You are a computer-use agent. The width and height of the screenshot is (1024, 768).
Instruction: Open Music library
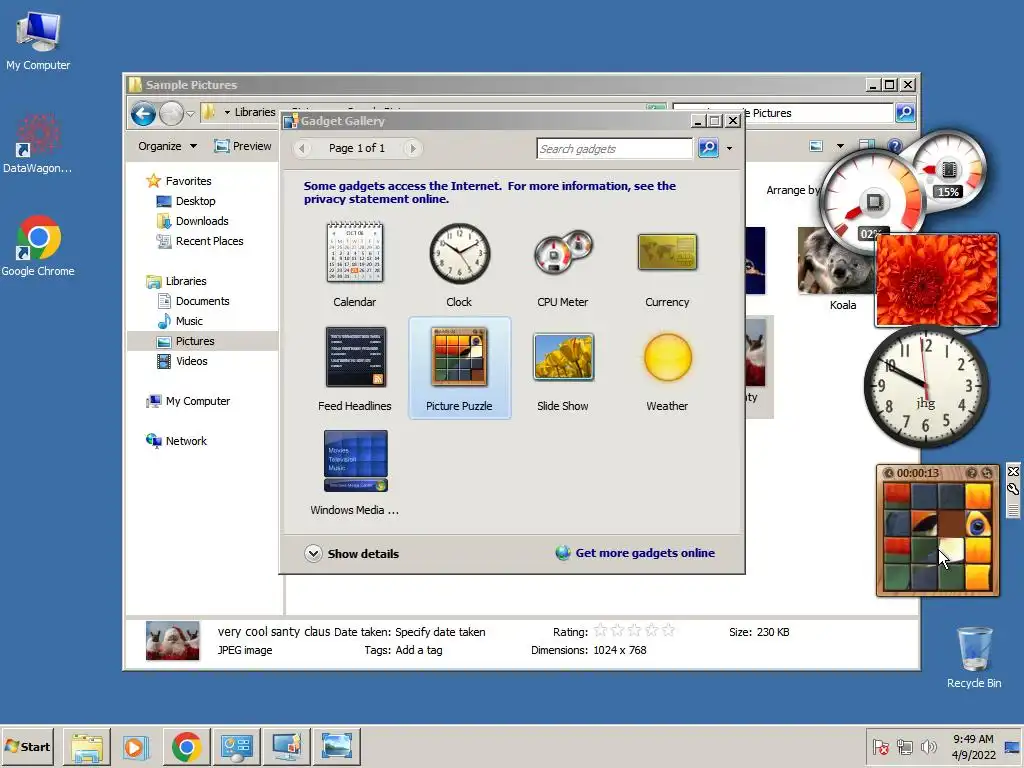click(x=180, y=321)
